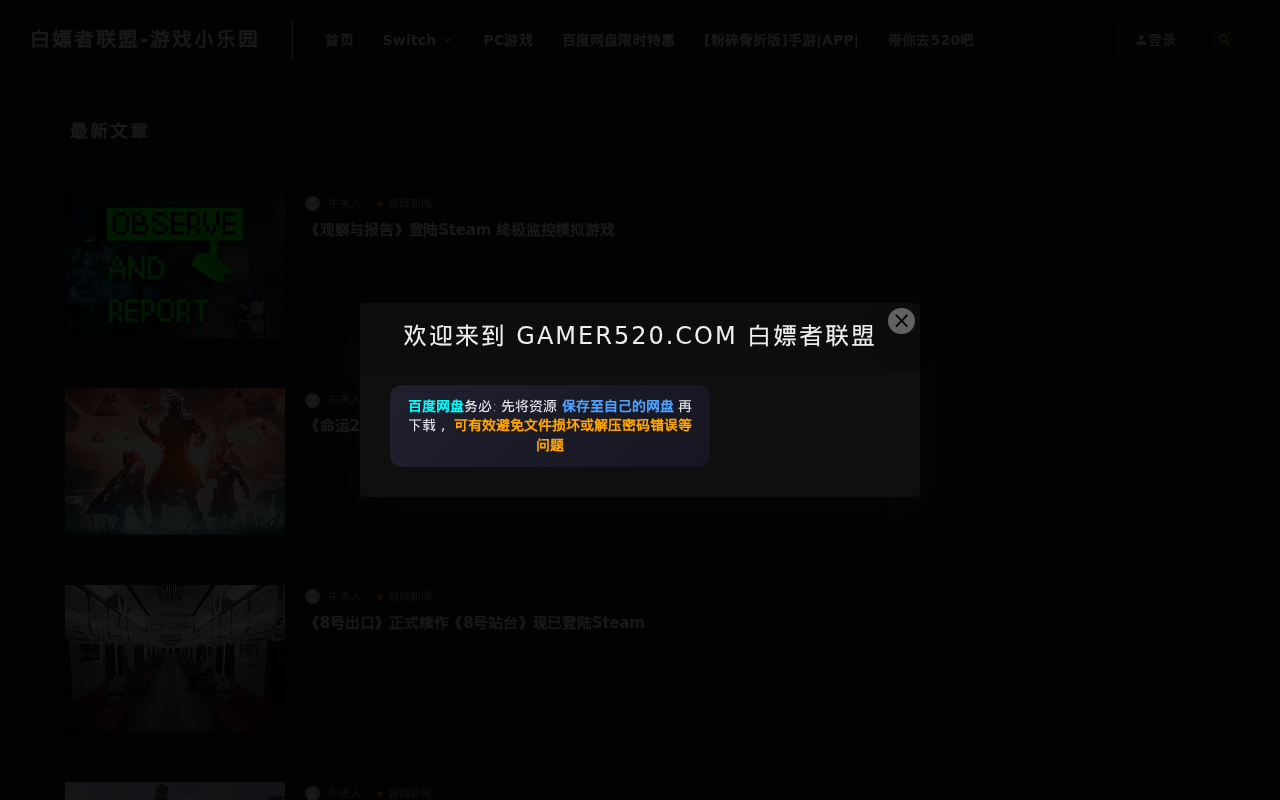Click the cyan 百度网盘 text in popup
The height and width of the screenshot is (800, 1280).
click(x=436, y=406)
